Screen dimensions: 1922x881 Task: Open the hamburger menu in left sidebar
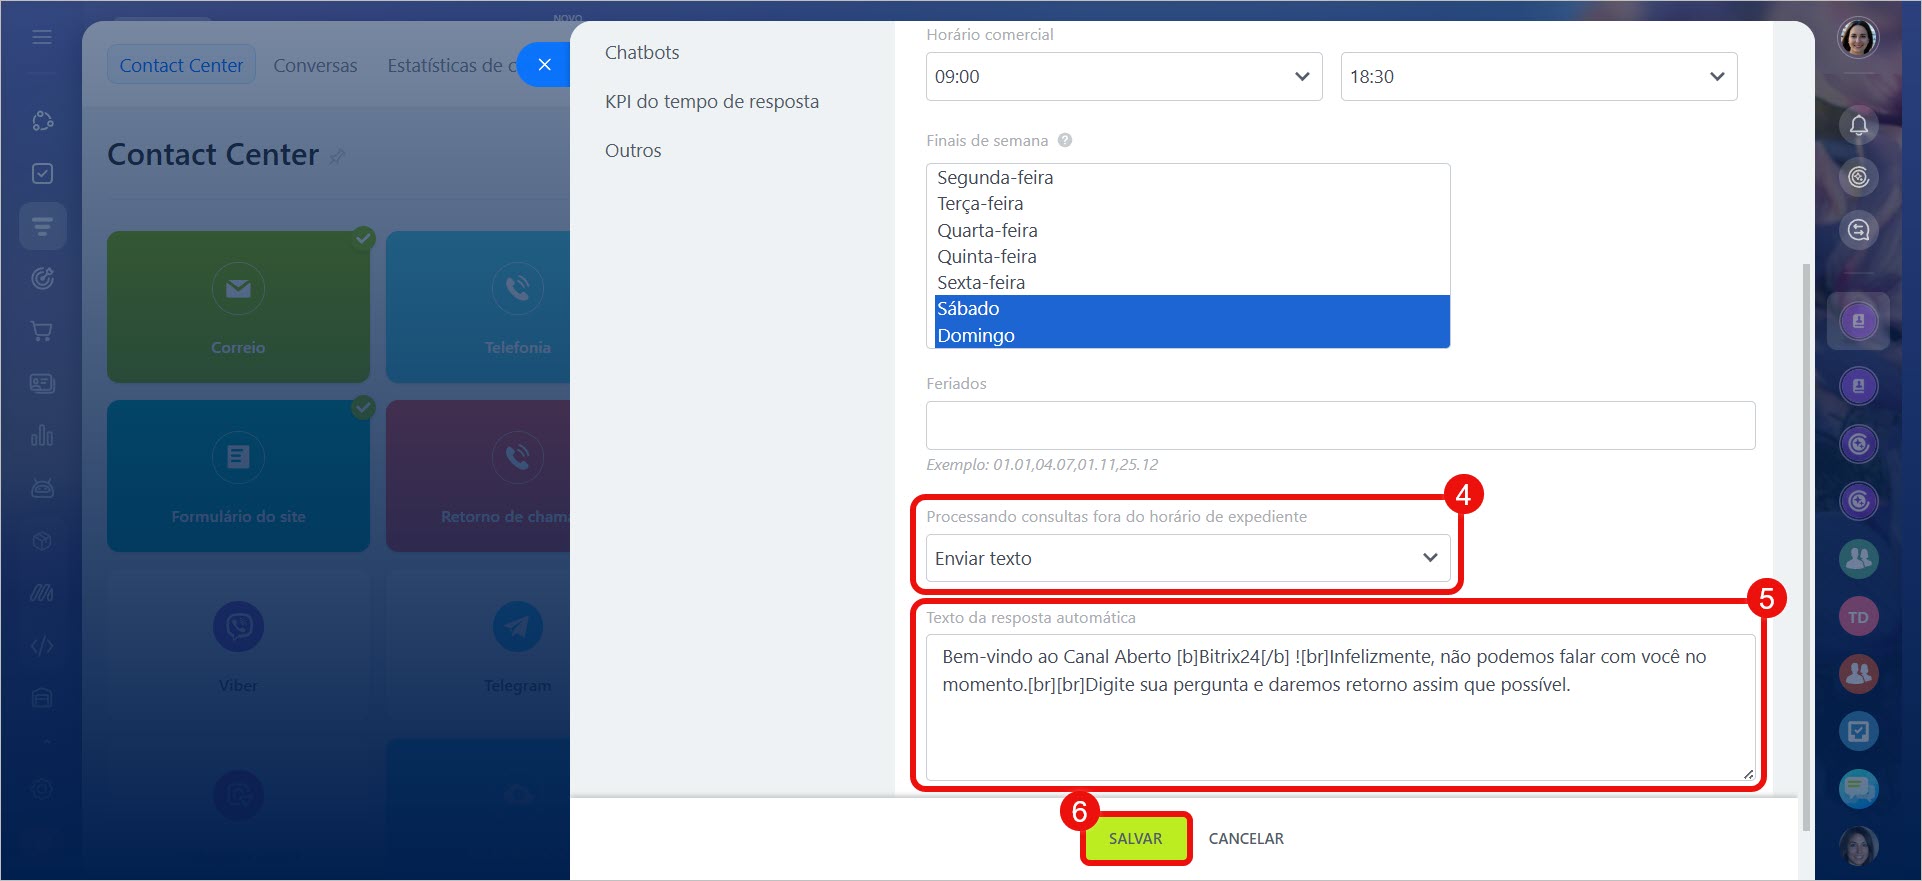42,37
